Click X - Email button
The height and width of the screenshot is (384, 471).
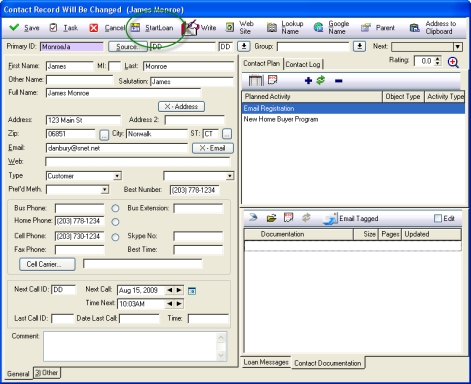coord(213,148)
